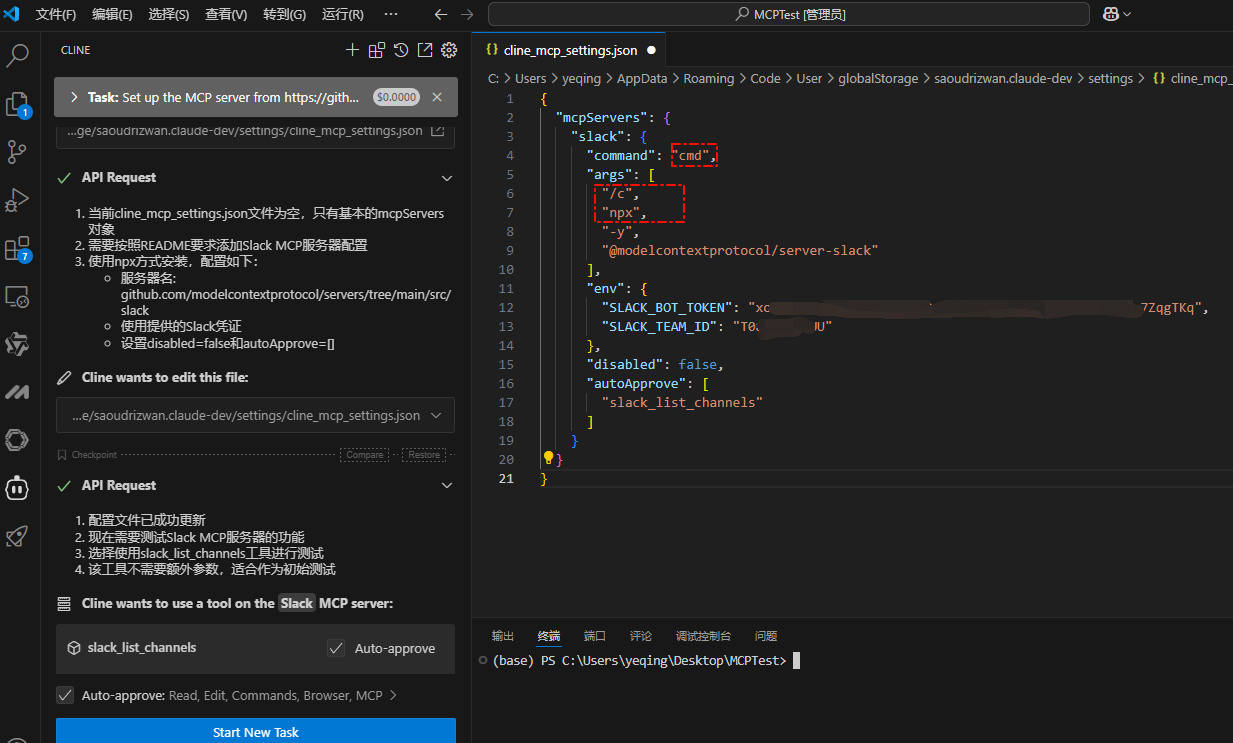The height and width of the screenshot is (743, 1233).
Task: Switch to the 调试控制台 panel tab
Action: coord(703,636)
